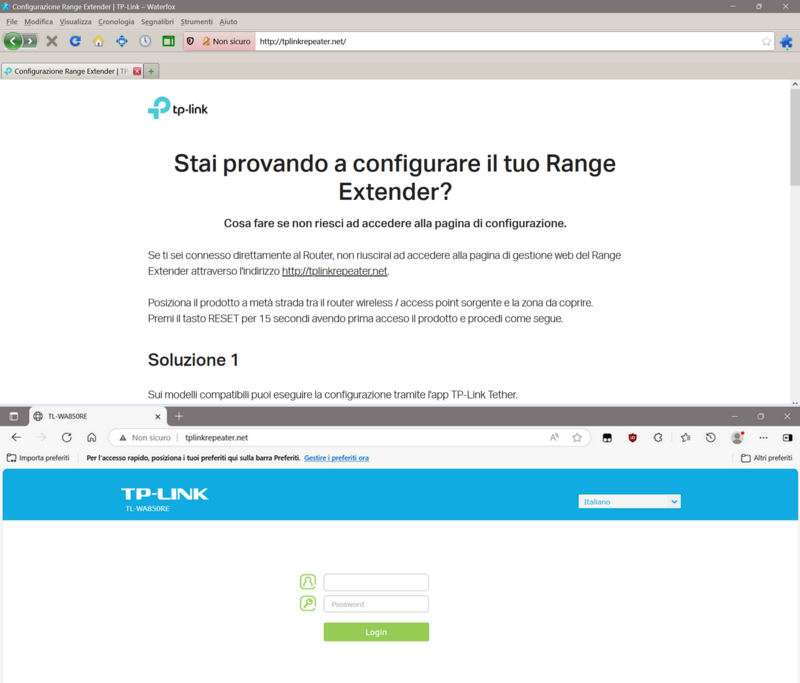Bookmark page with Waterfox star icon
This screenshot has height=683, width=800.
coord(766,41)
